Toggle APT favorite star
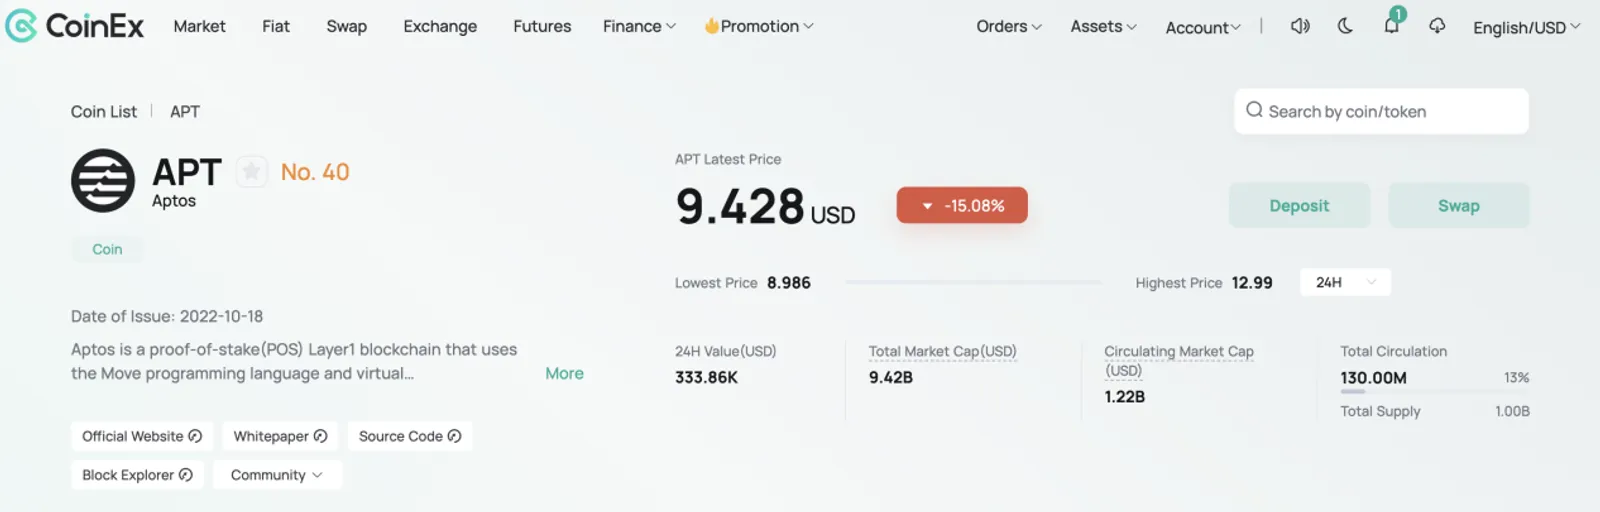Image resolution: width=1600 pixels, height=512 pixels. click(252, 172)
